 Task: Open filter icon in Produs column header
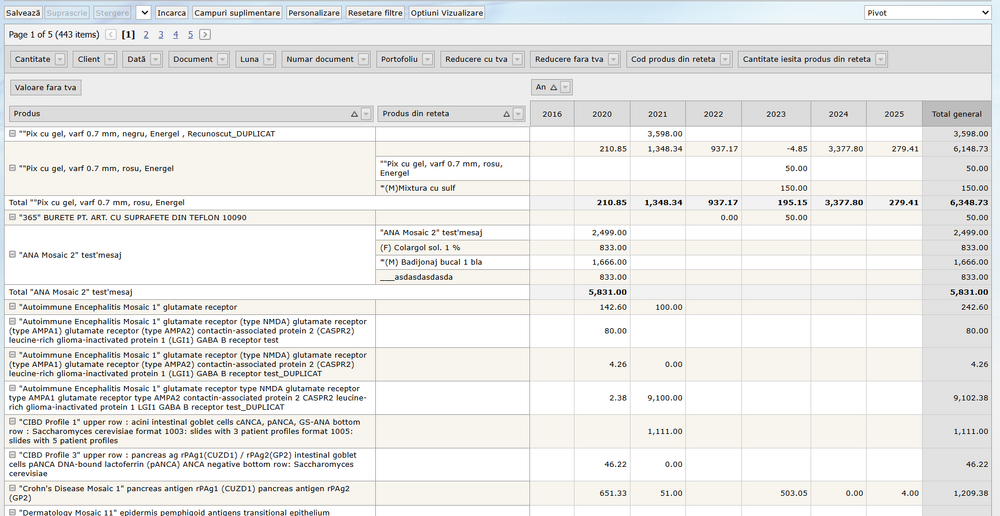[366, 114]
